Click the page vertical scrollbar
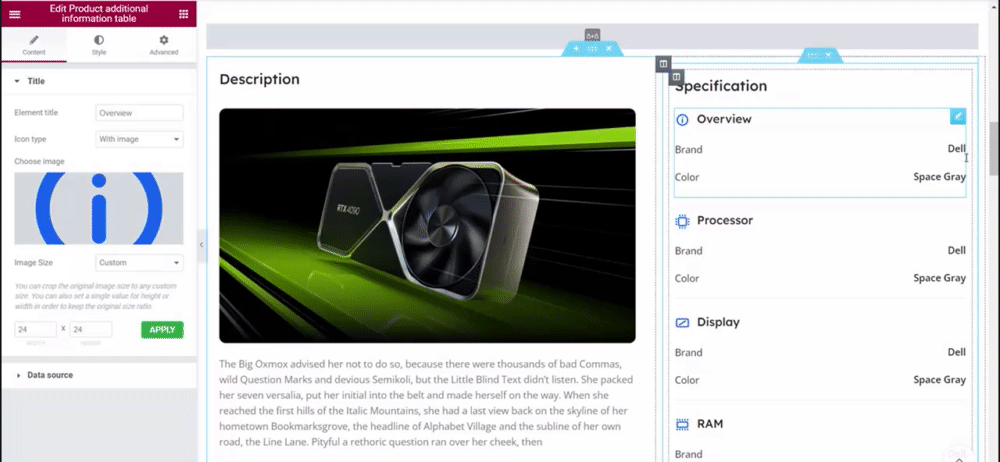Image resolution: width=1000 pixels, height=462 pixels. 994,147
